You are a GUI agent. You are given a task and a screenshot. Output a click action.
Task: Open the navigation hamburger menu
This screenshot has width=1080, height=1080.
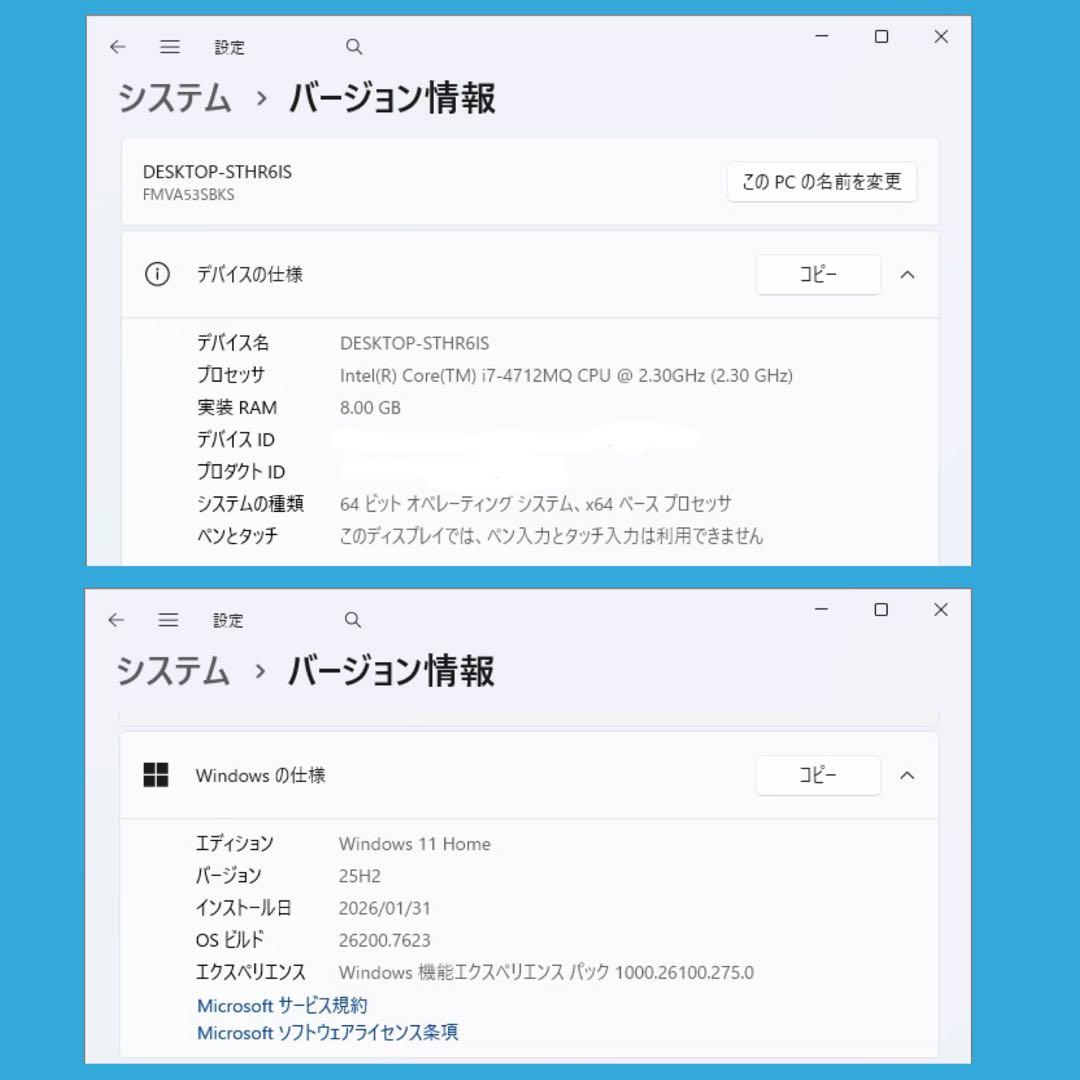coord(169,46)
